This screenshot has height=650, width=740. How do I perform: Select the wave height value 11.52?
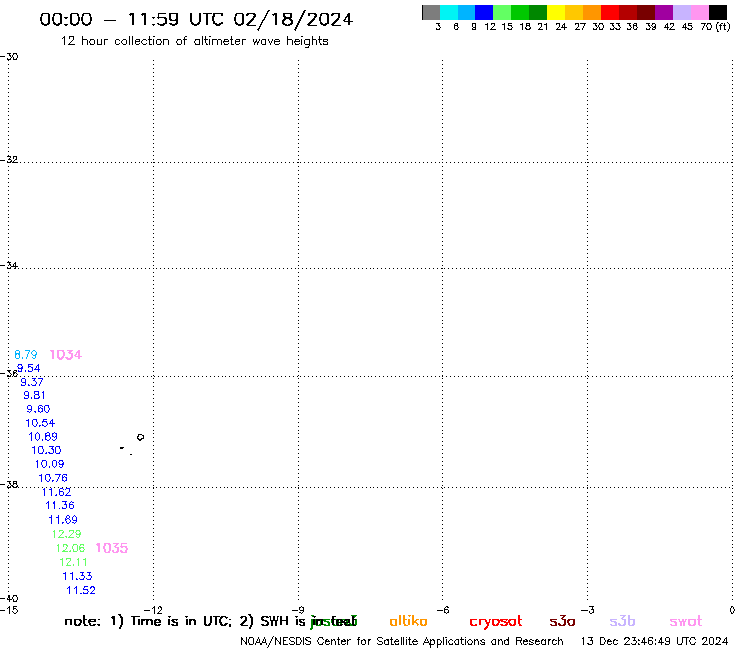(x=81, y=590)
